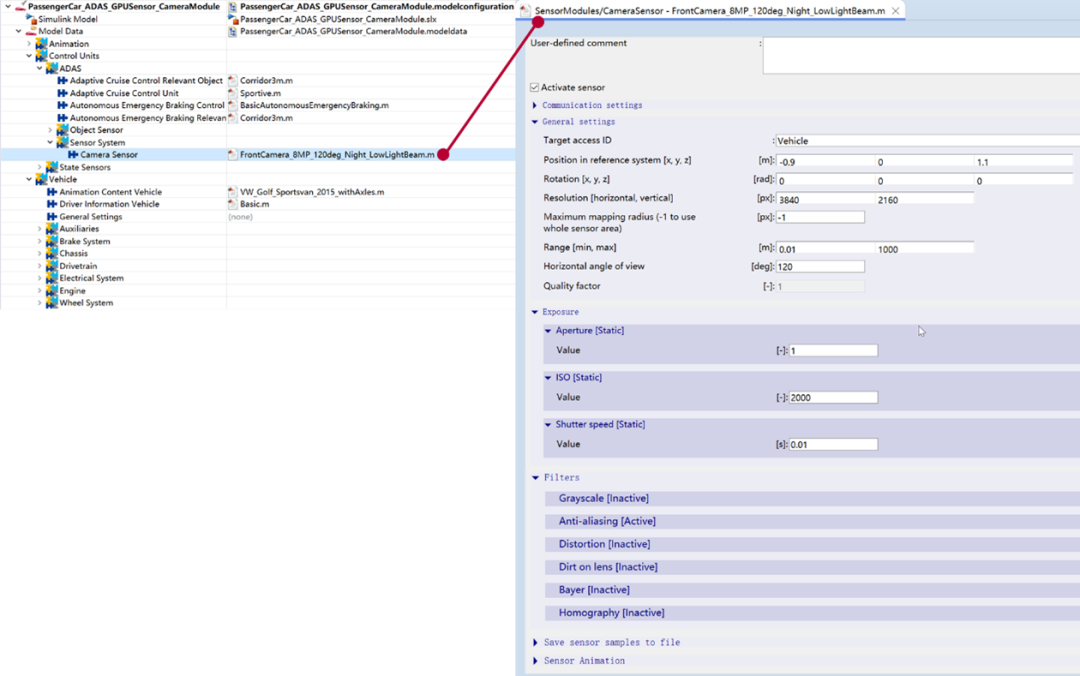Expand the Chassis tree node

(x=40, y=254)
